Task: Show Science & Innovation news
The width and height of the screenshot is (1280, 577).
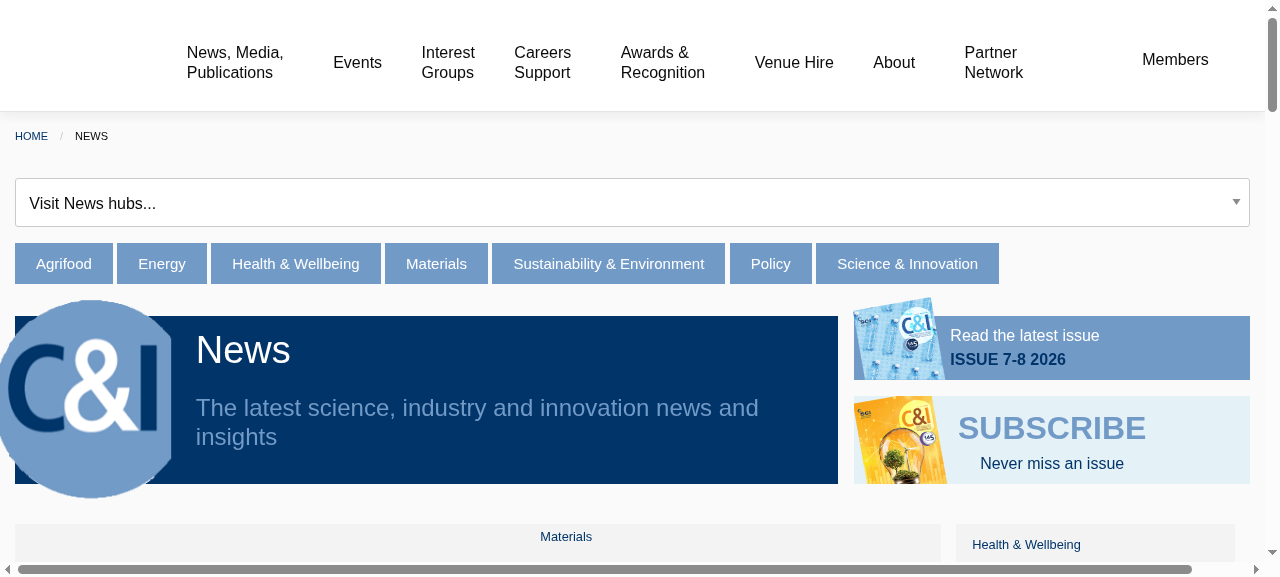Action: pos(907,264)
